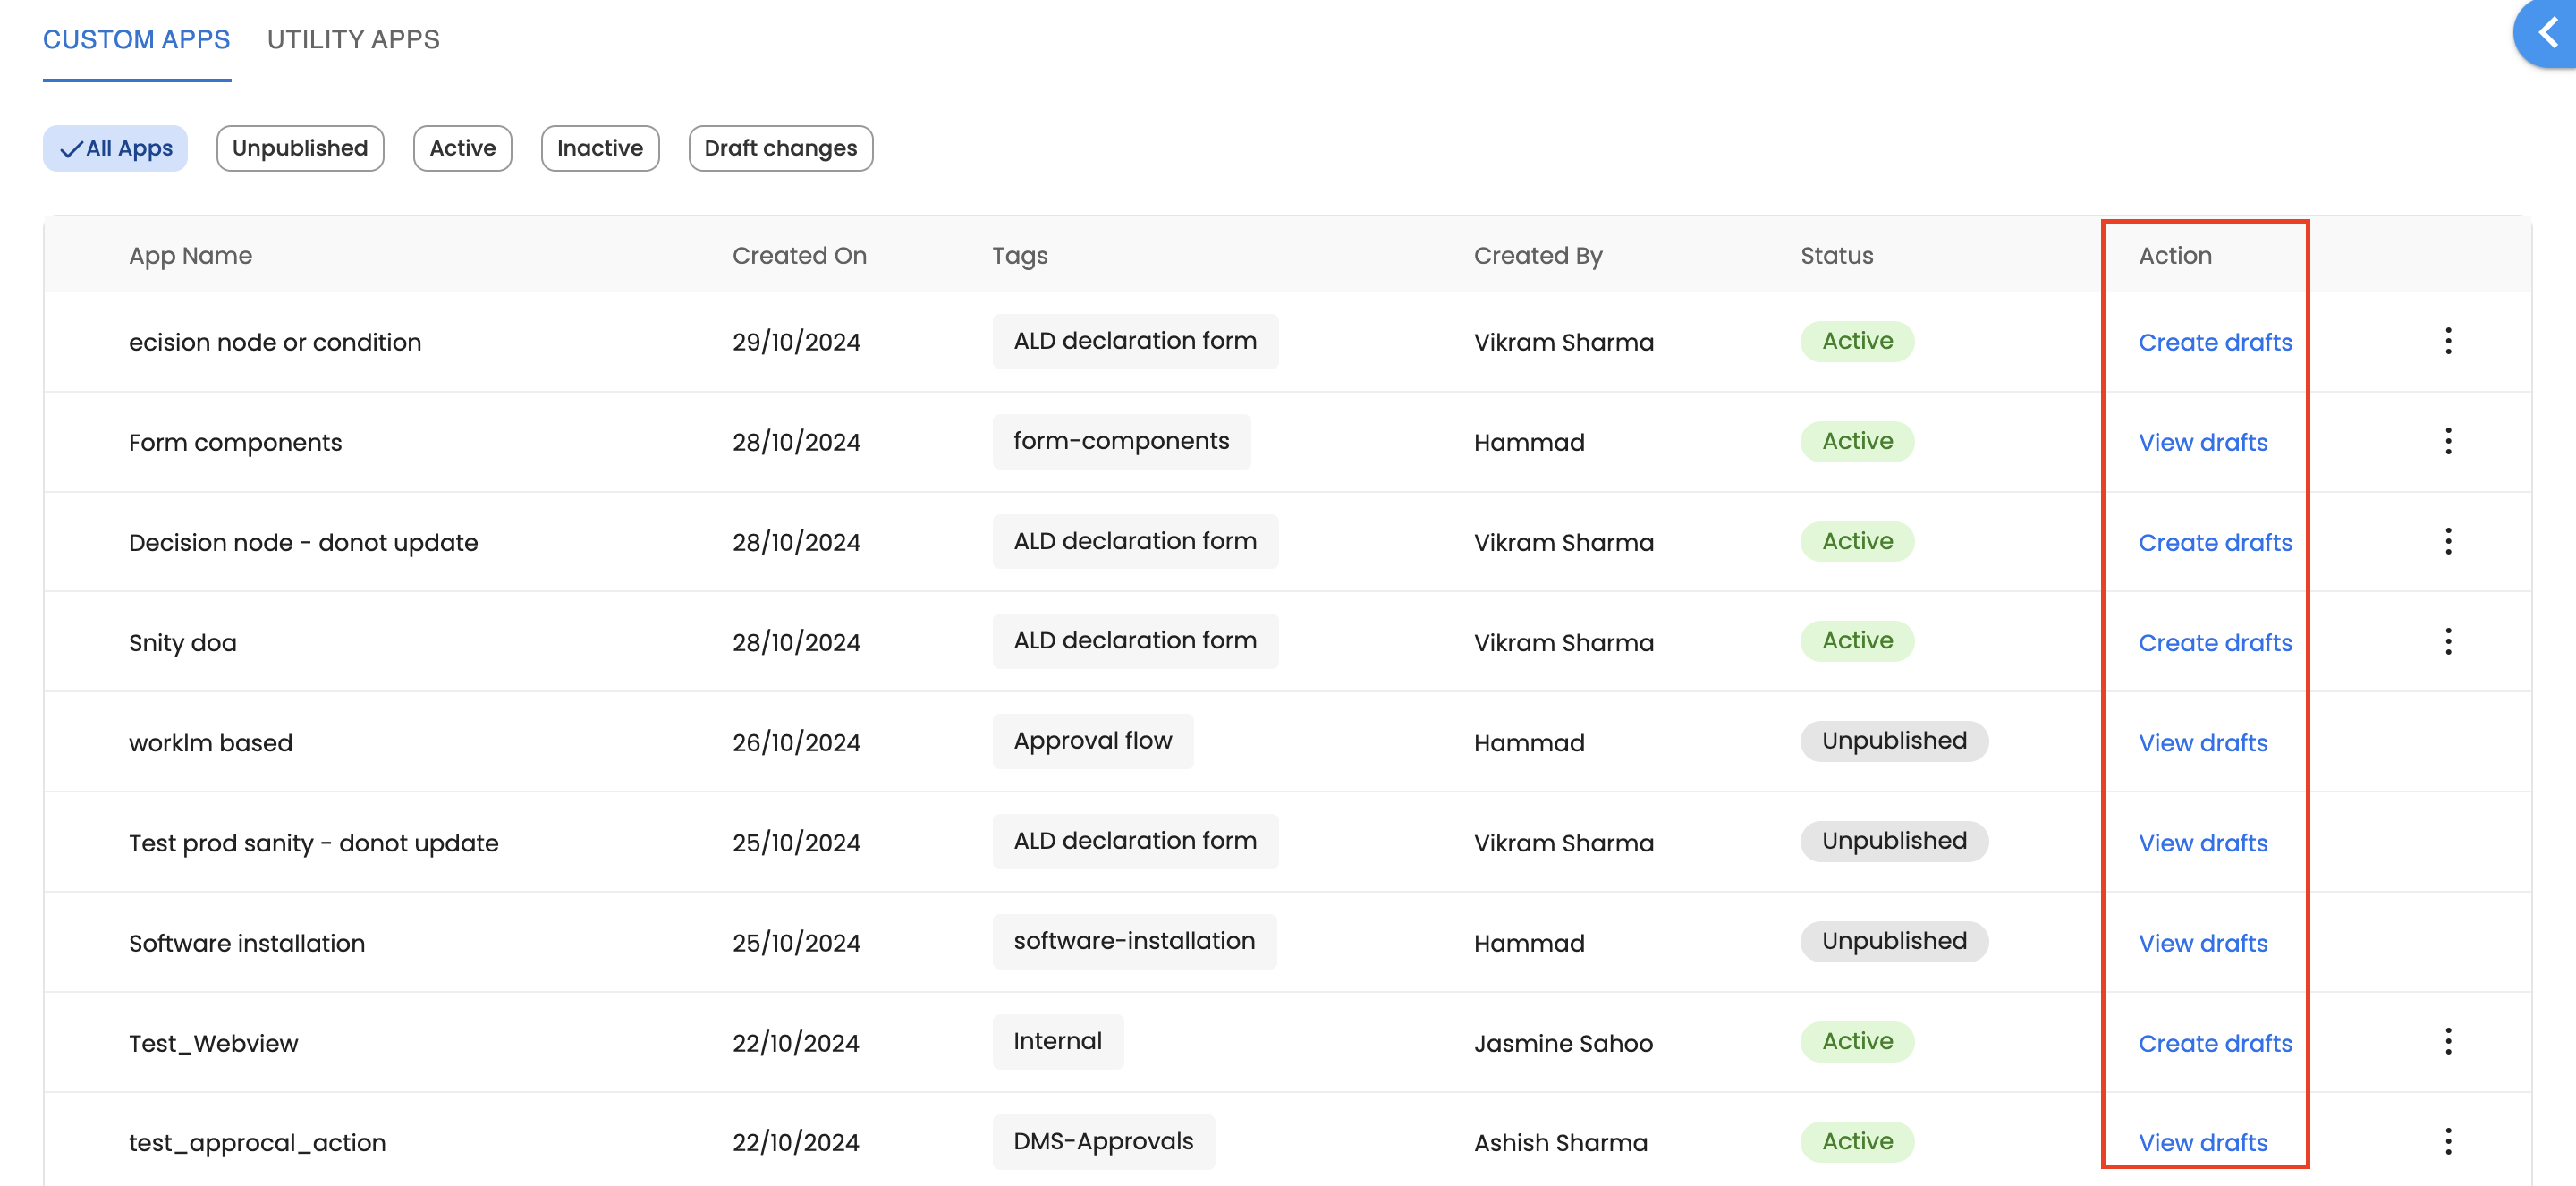The image size is (2576, 1186).
Task: Select the CUSTOM APPS tab
Action: [x=136, y=40]
